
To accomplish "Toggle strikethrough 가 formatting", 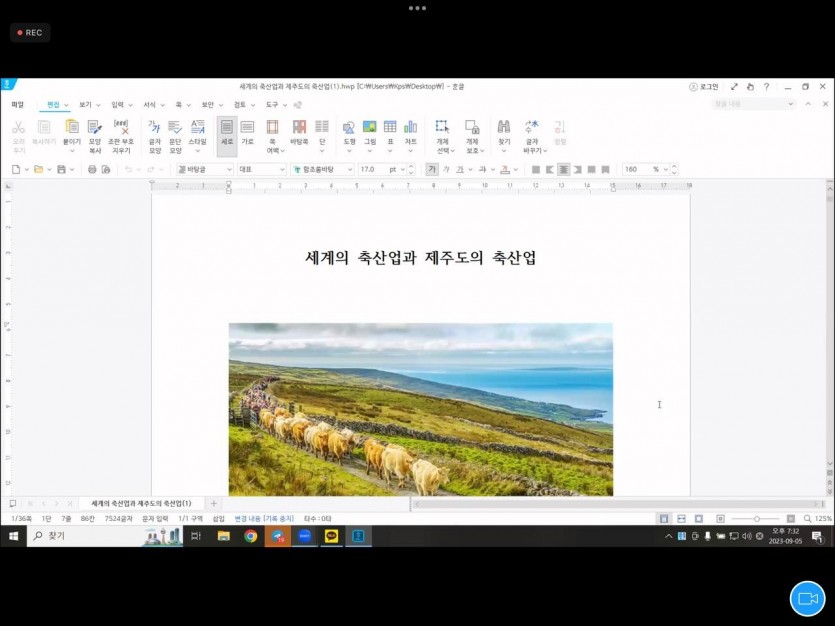I will 482,169.
